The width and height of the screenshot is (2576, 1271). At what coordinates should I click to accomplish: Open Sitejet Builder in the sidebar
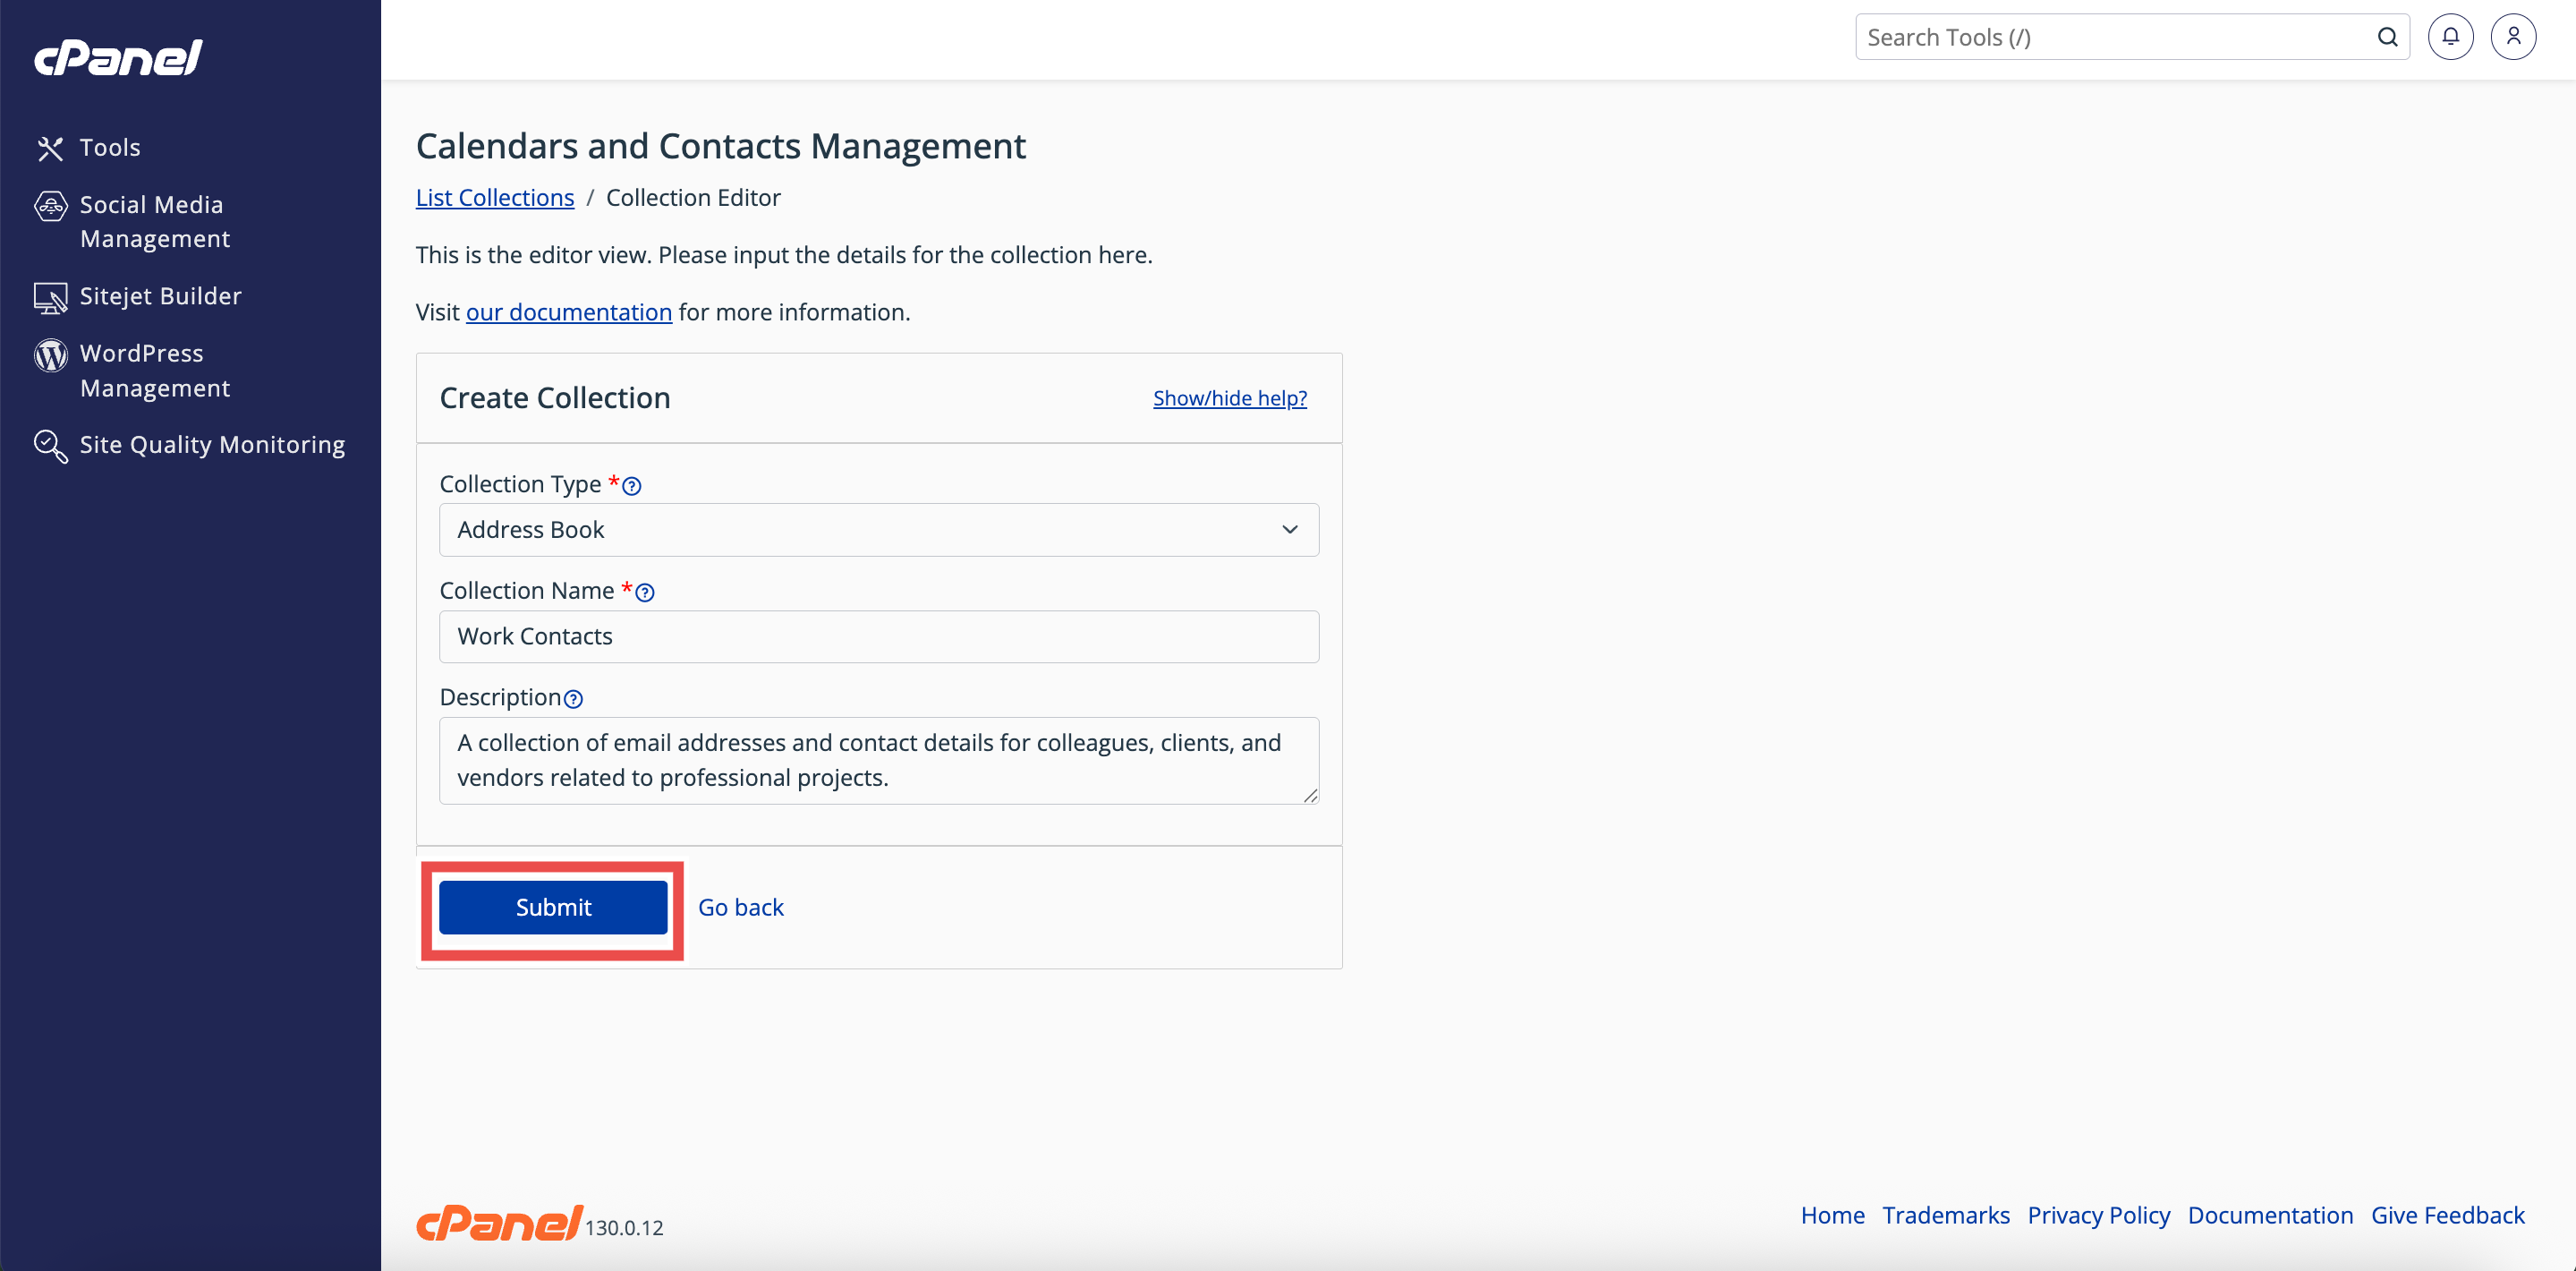click(160, 296)
